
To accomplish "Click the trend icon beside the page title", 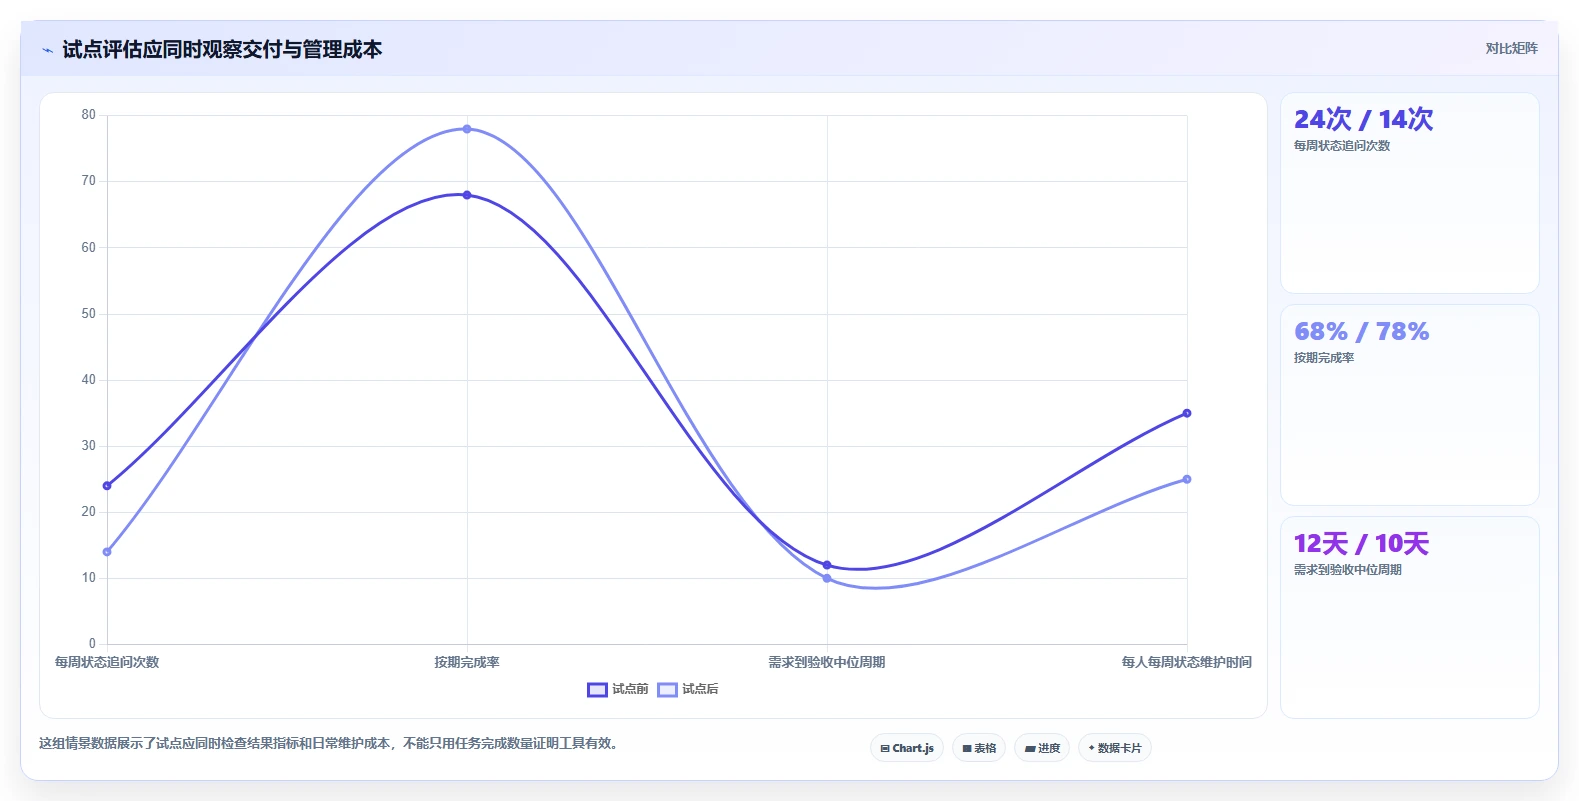I will (x=47, y=50).
